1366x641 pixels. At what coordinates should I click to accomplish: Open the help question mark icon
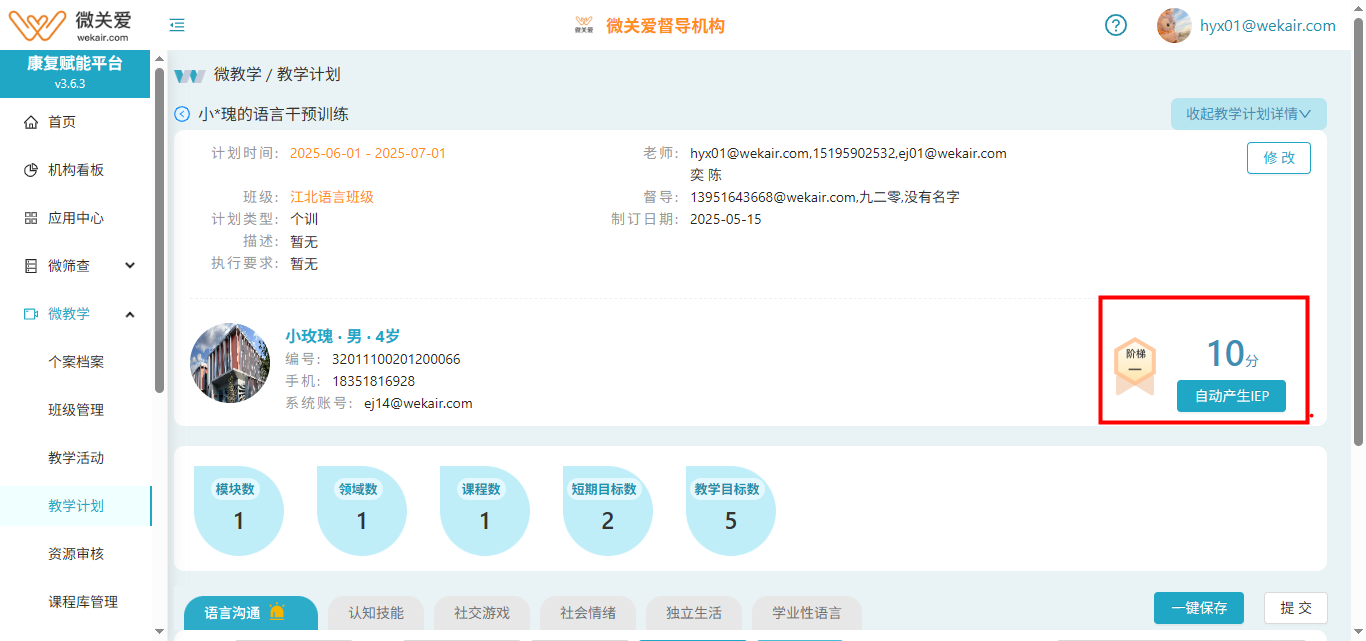point(1116,26)
